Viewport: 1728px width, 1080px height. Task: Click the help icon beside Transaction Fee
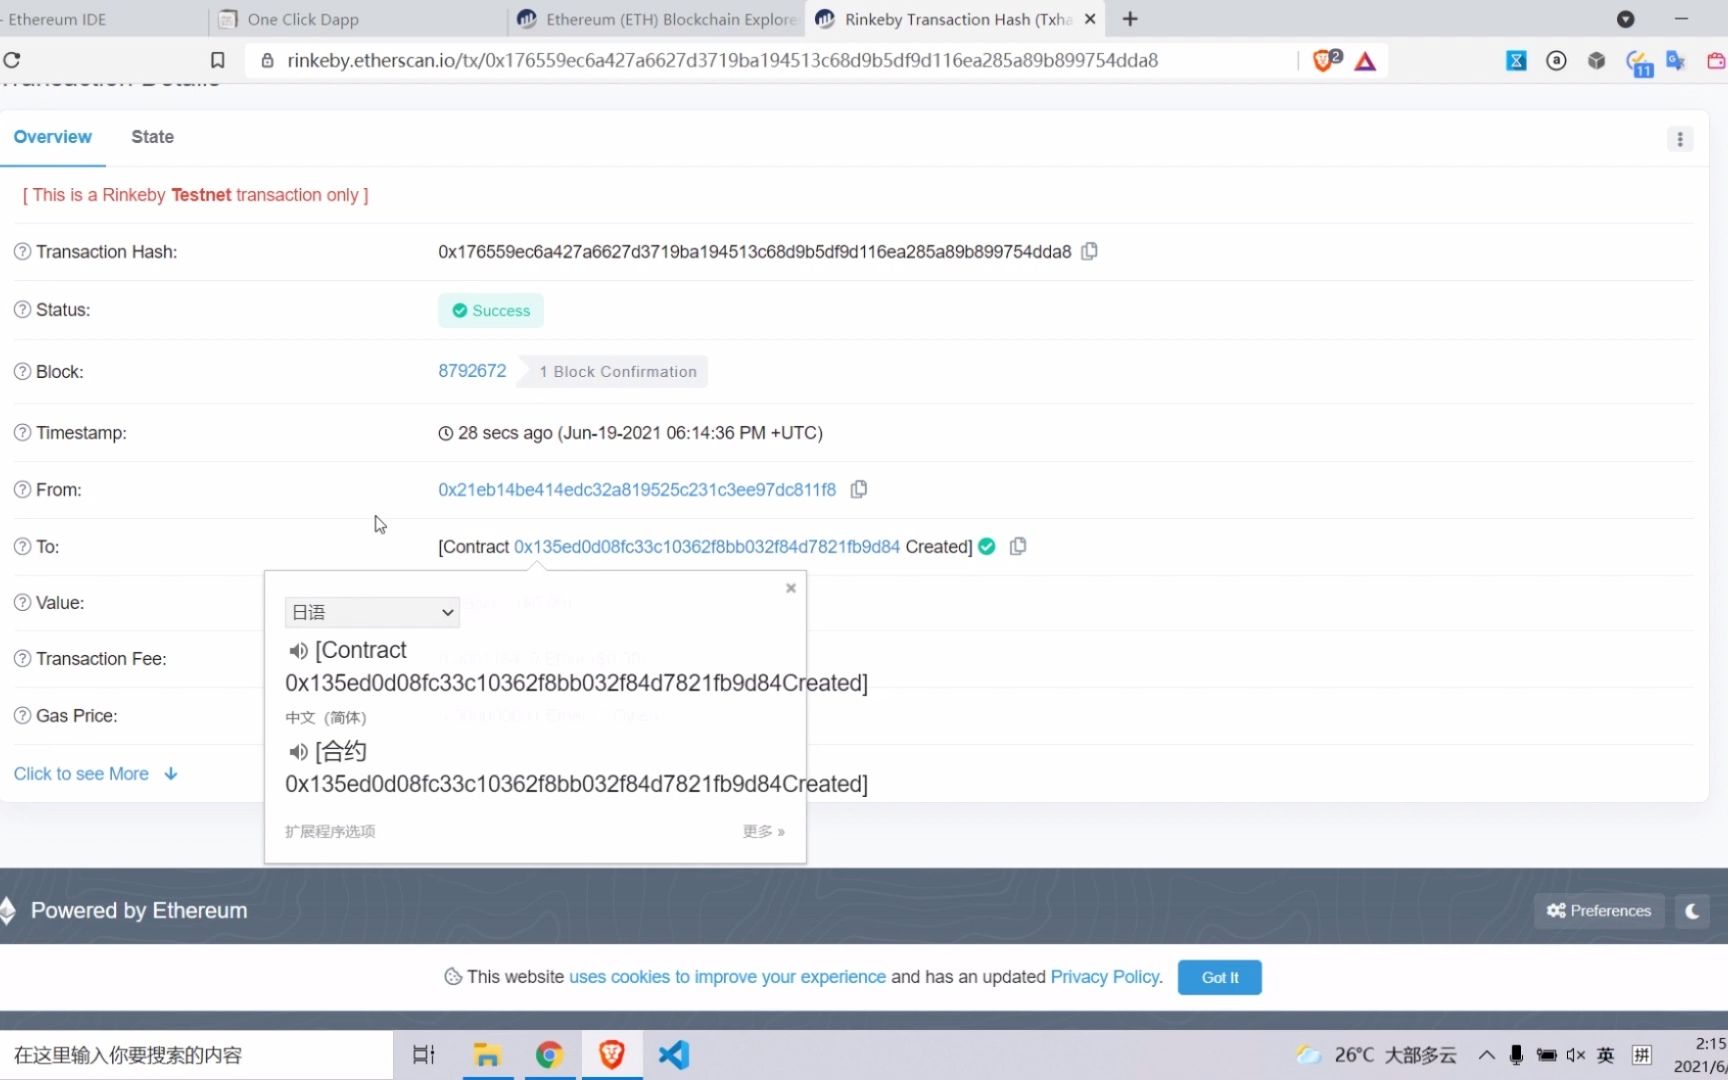(22, 658)
